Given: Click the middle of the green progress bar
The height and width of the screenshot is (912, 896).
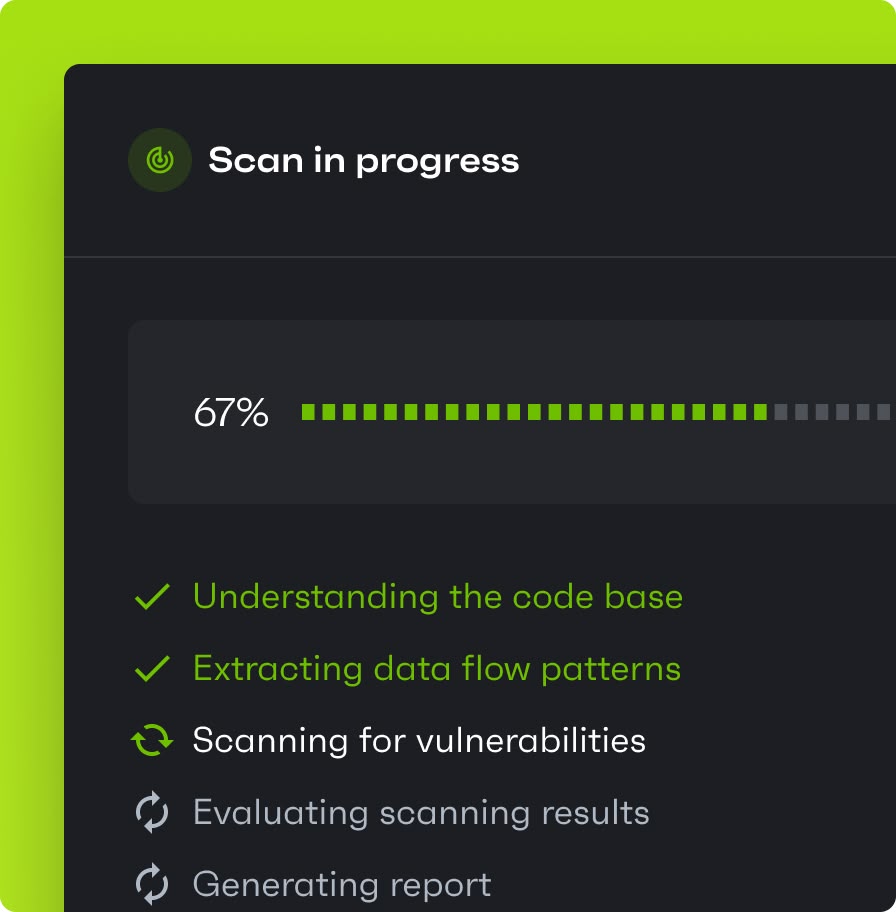Looking at the screenshot, I should (534, 412).
